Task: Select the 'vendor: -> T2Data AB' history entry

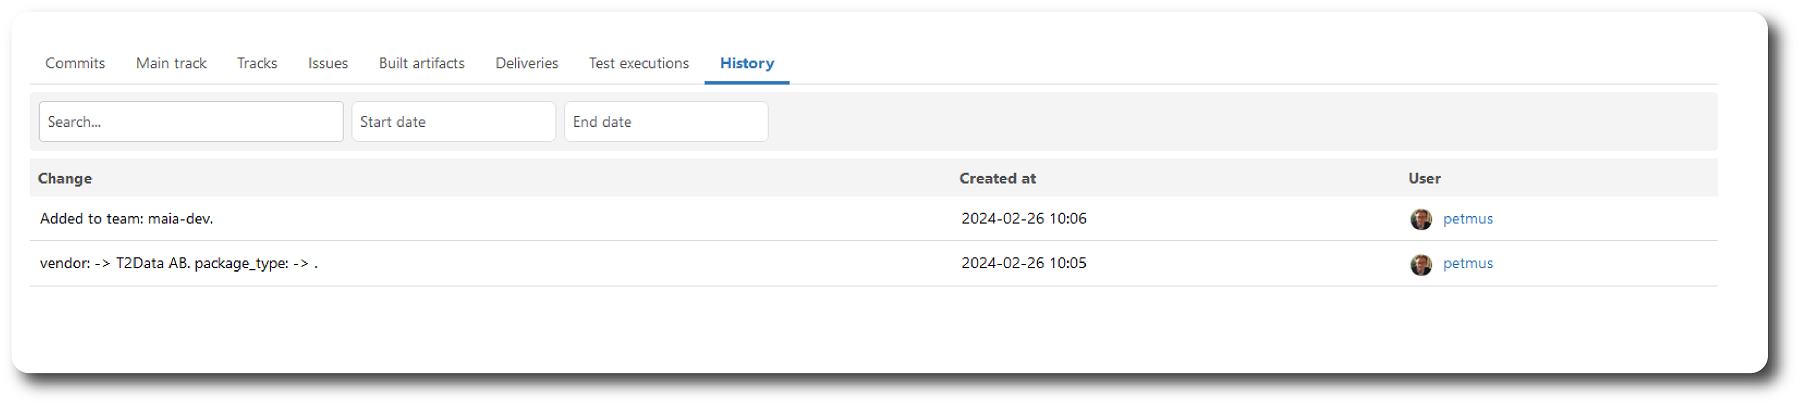Action: coord(179,264)
